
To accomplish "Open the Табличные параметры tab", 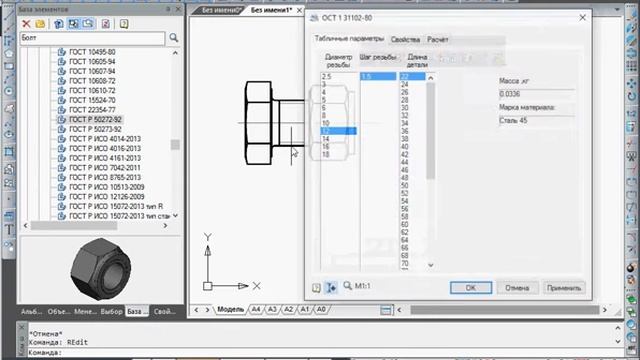I will 349,39.
